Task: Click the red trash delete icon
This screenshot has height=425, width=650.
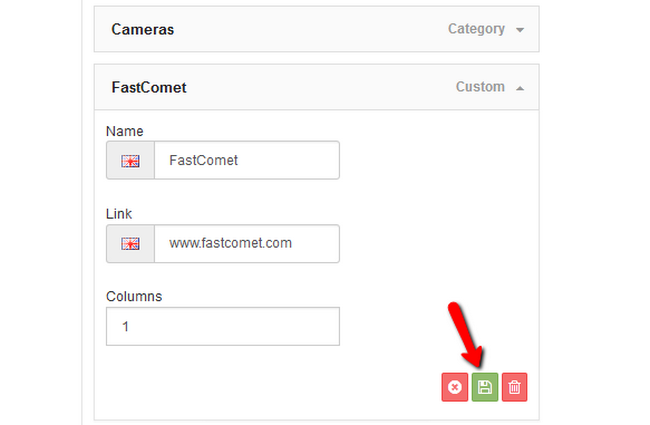Action: tap(515, 387)
